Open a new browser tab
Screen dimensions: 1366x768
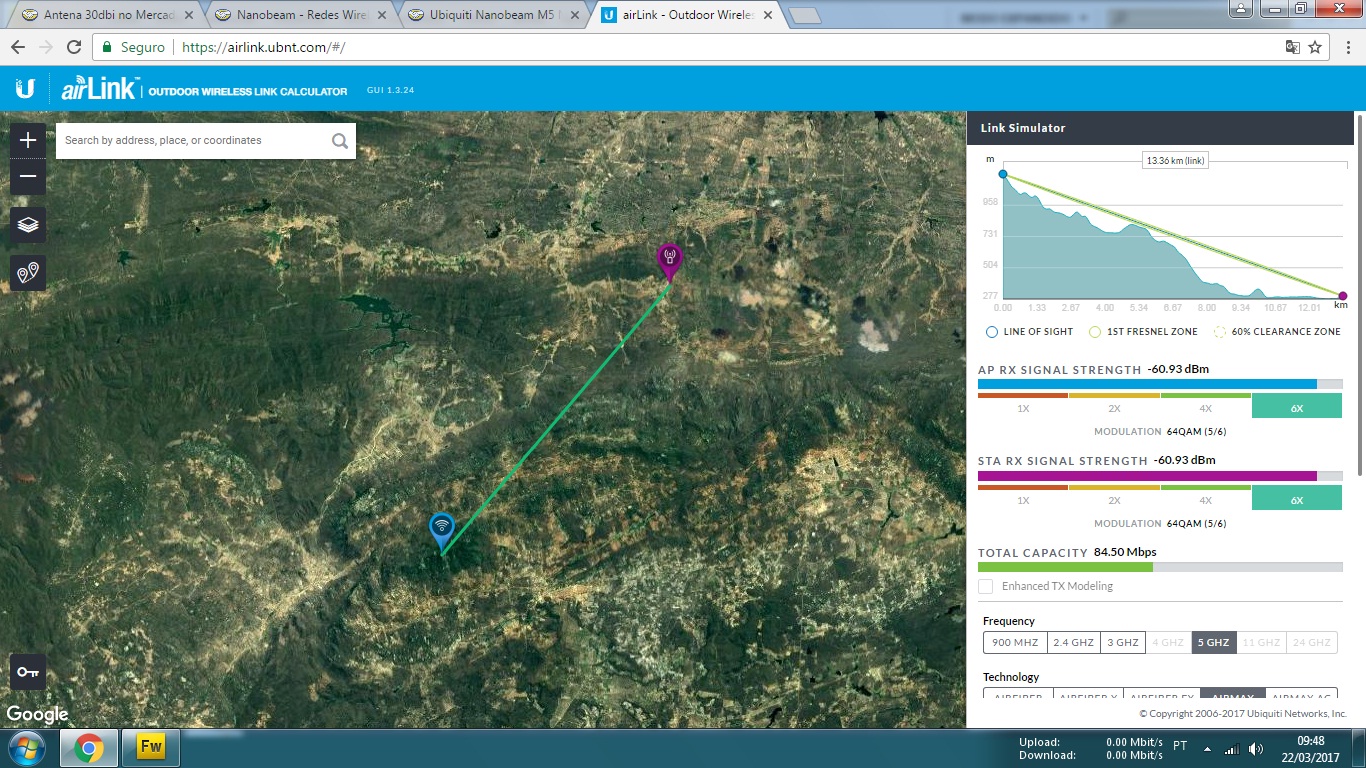804,16
